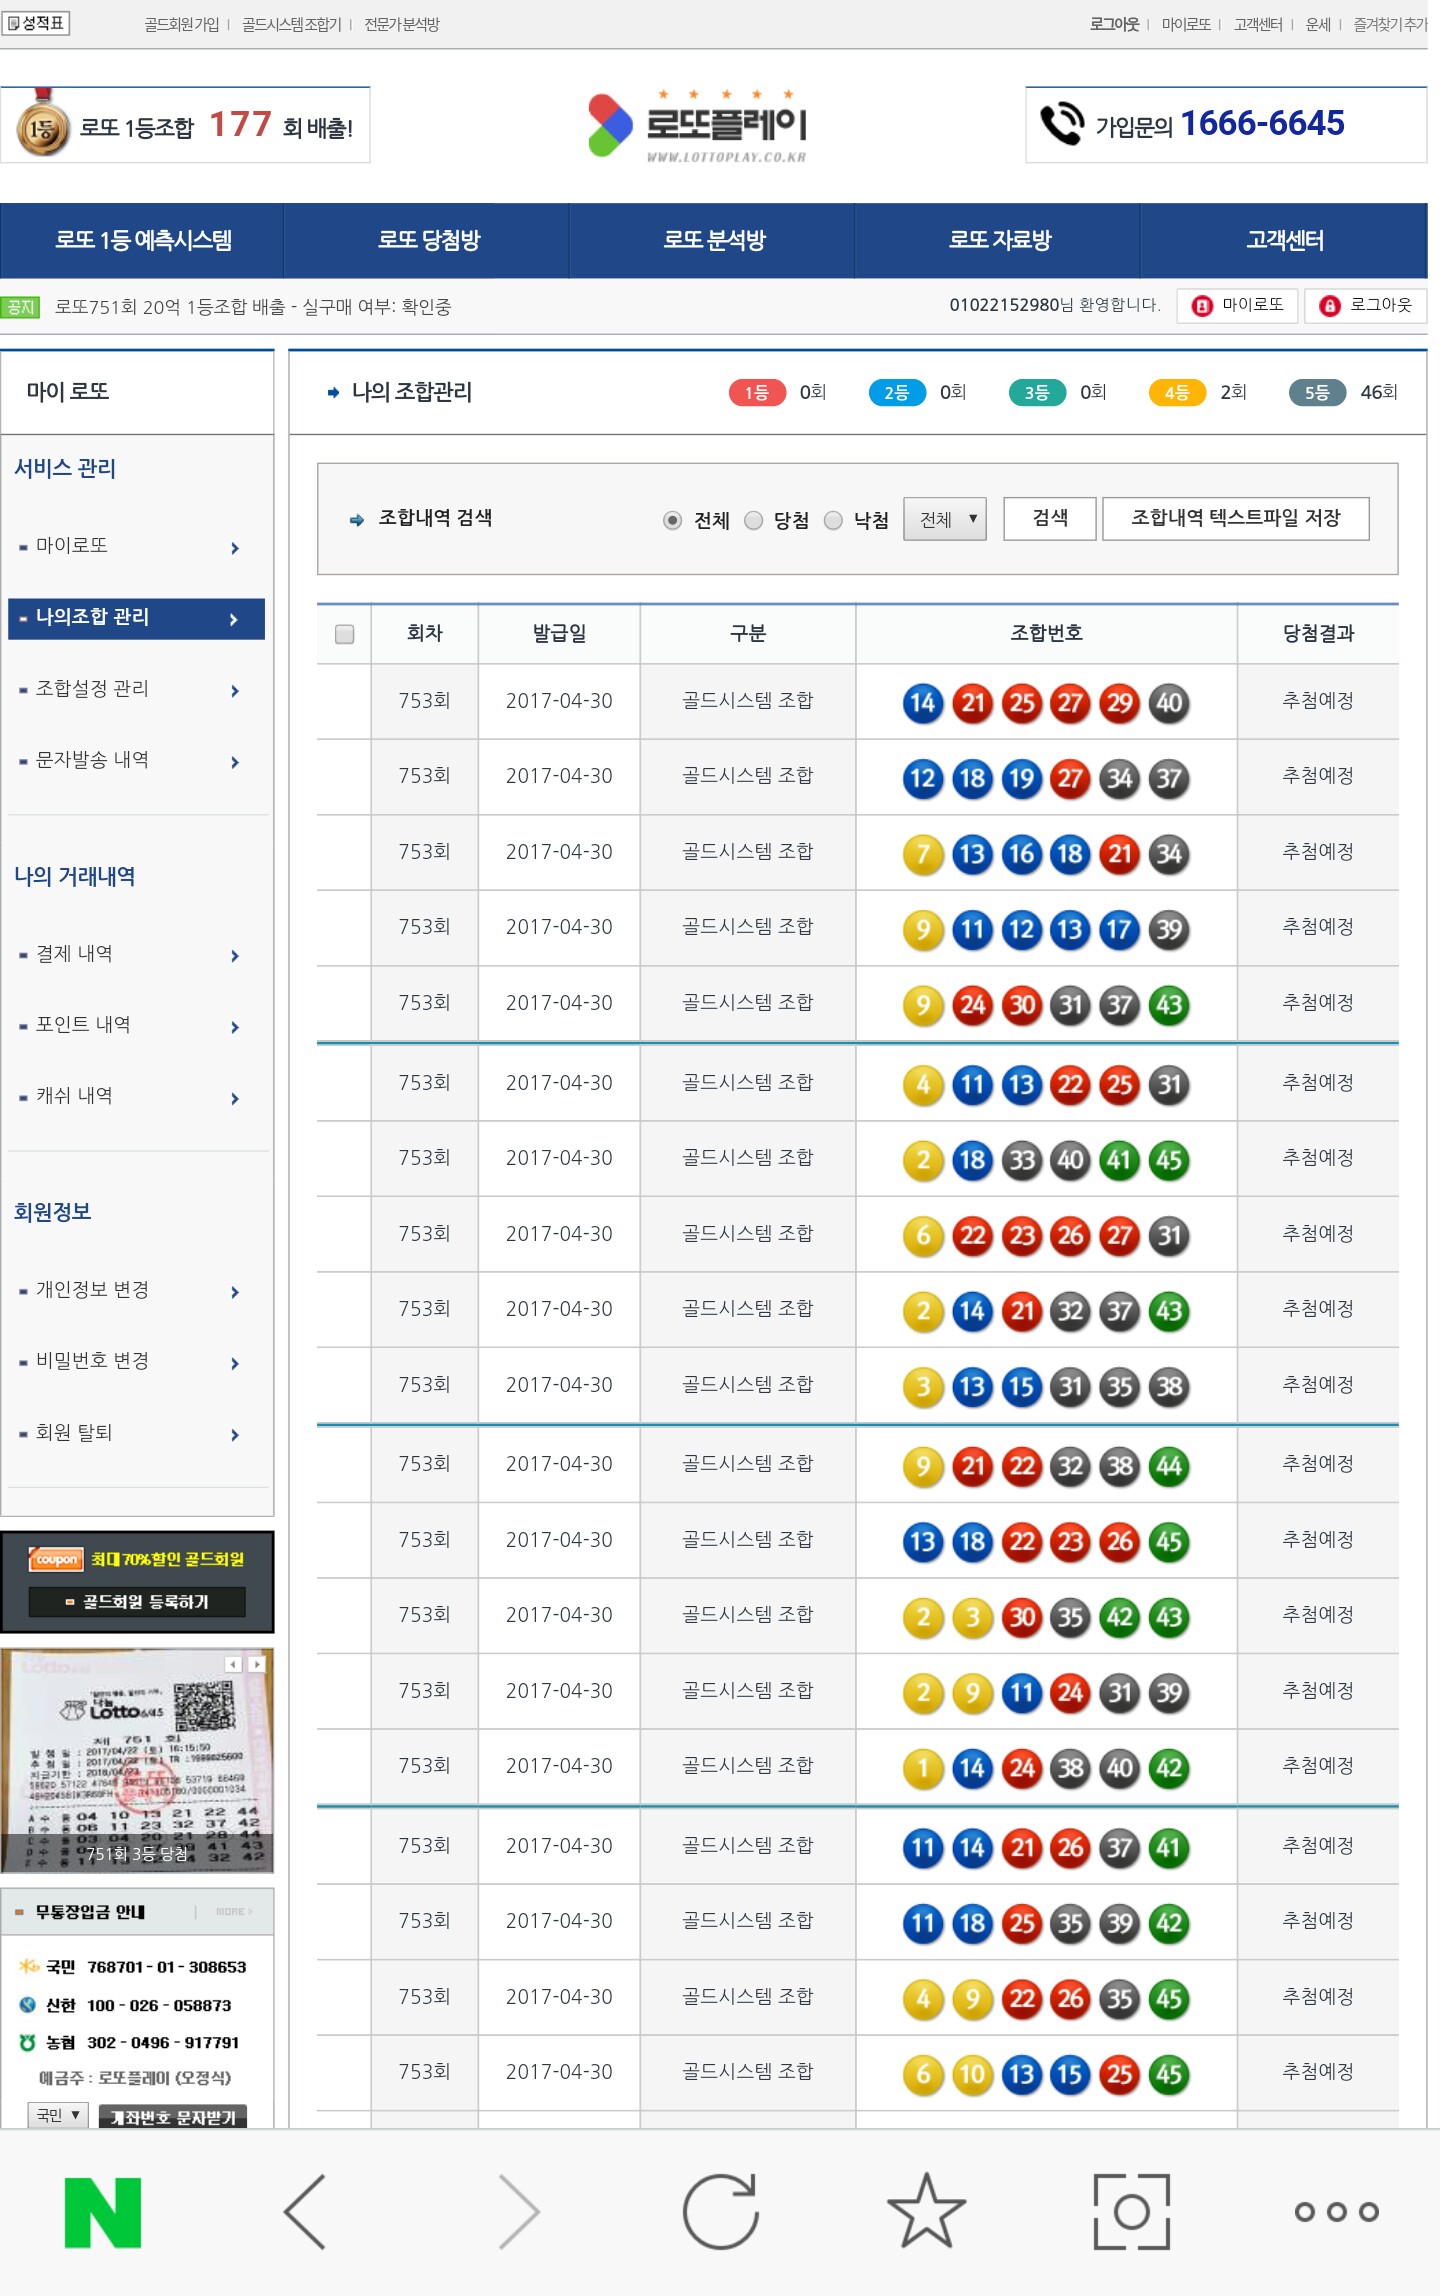The height and width of the screenshot is (2296, 1440).
Task: Open the three-dot more options menu
Action: coord(1336,2212)
